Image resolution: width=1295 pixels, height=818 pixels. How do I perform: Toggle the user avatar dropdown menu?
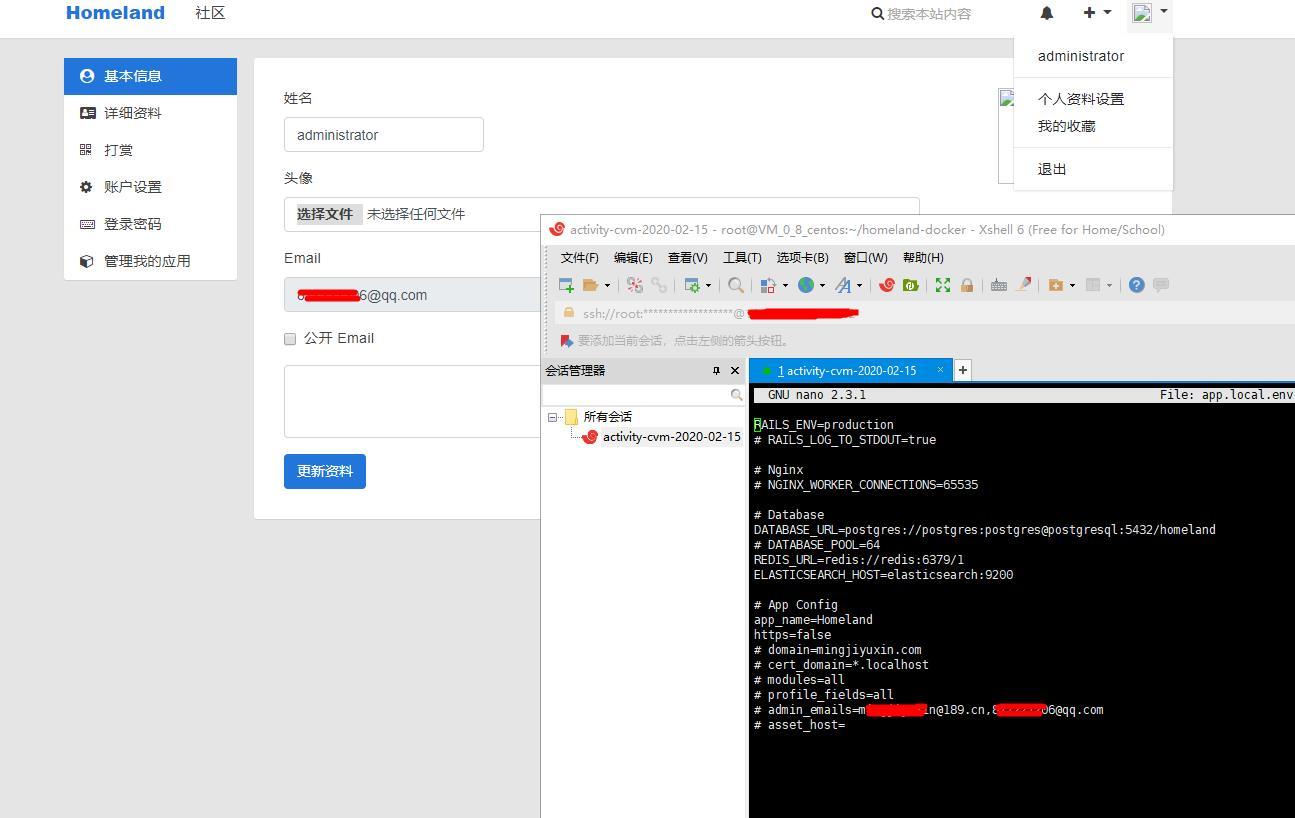click(1150, 13)
